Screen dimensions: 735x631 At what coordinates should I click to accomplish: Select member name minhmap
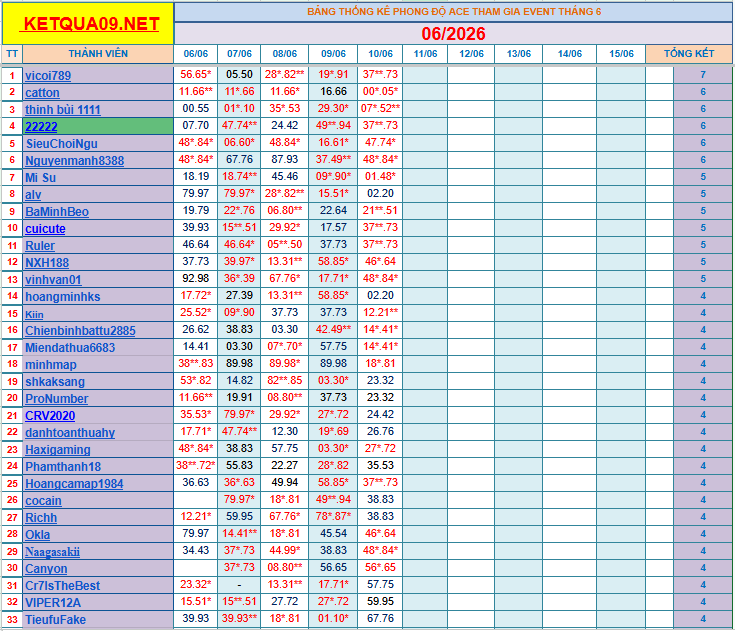click(51, 365)
